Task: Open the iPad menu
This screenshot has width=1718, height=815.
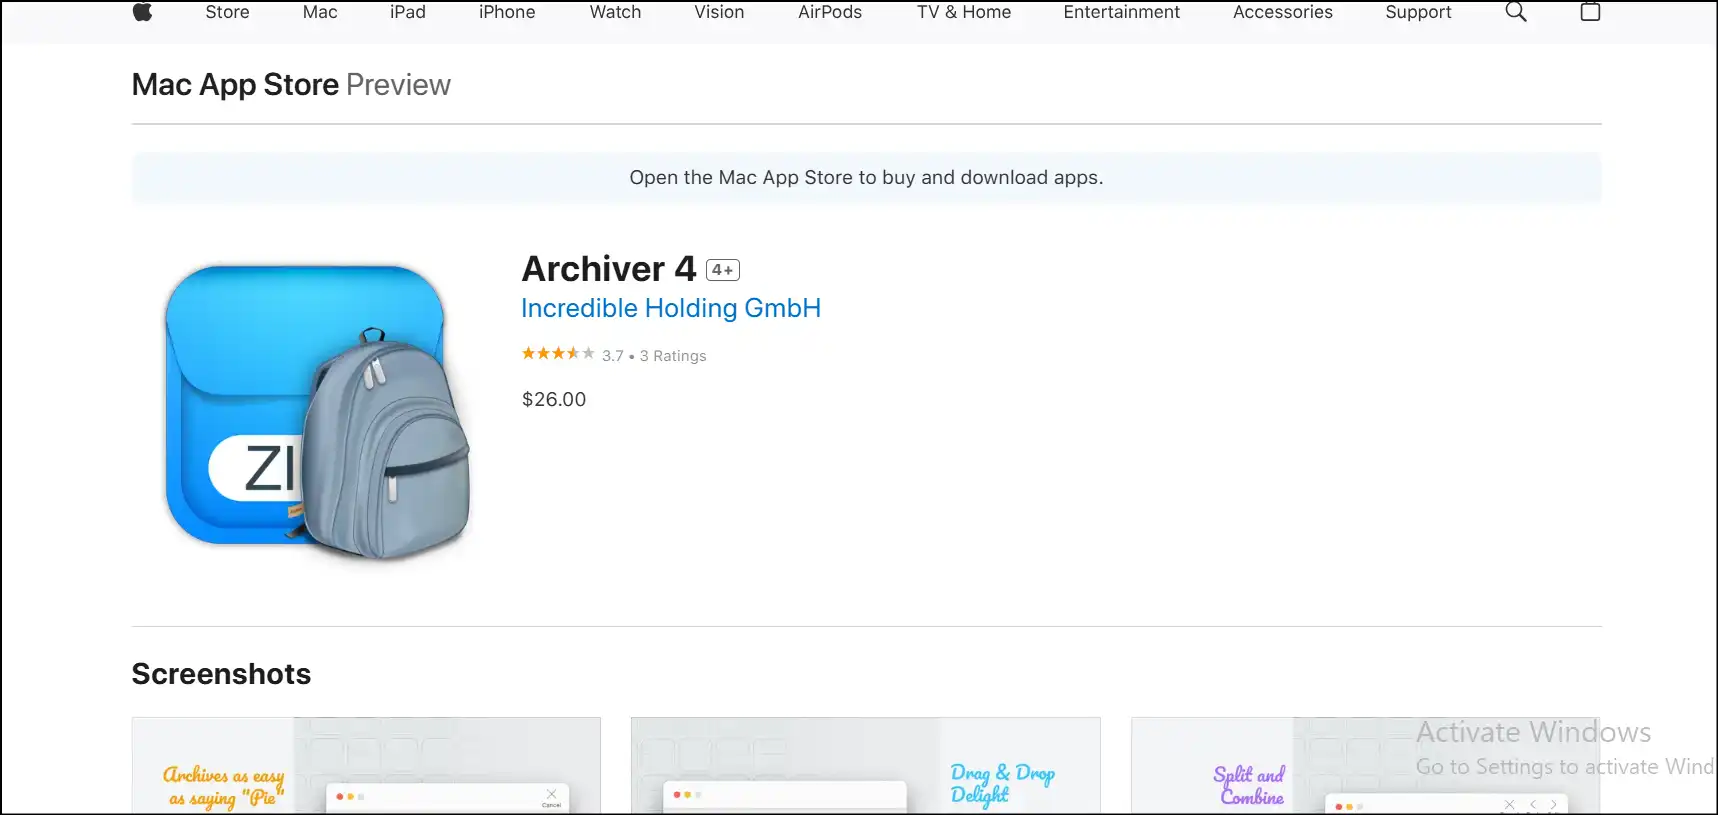Action: pyautogui.click(x=408, y=12)
